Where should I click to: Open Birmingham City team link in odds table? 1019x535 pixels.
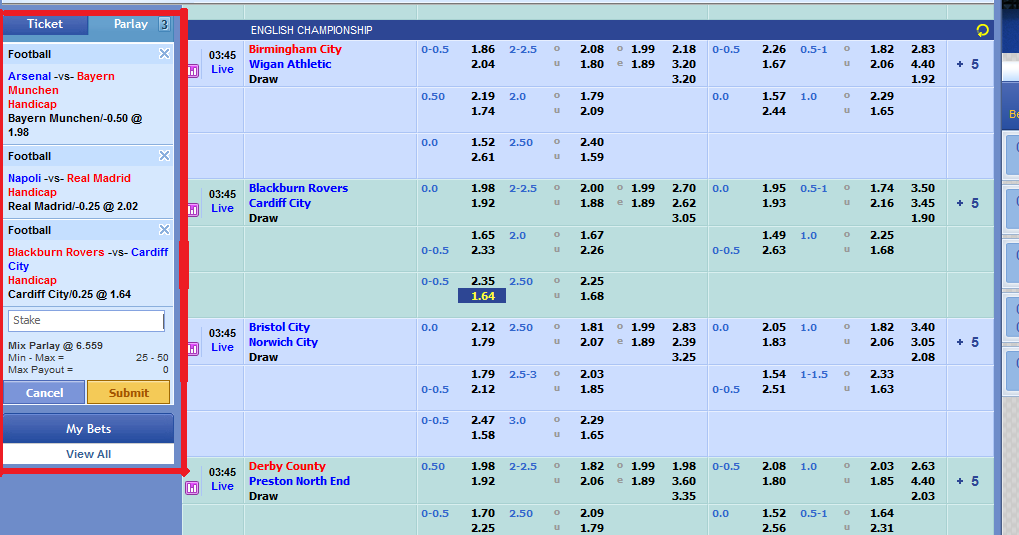(295, 49)
